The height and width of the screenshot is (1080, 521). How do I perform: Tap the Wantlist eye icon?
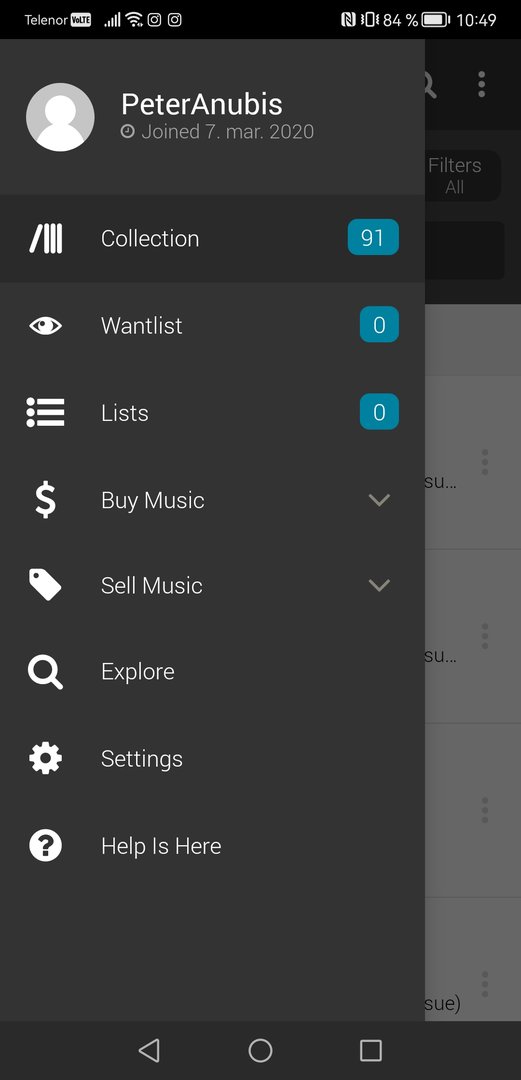click(45, 325)
